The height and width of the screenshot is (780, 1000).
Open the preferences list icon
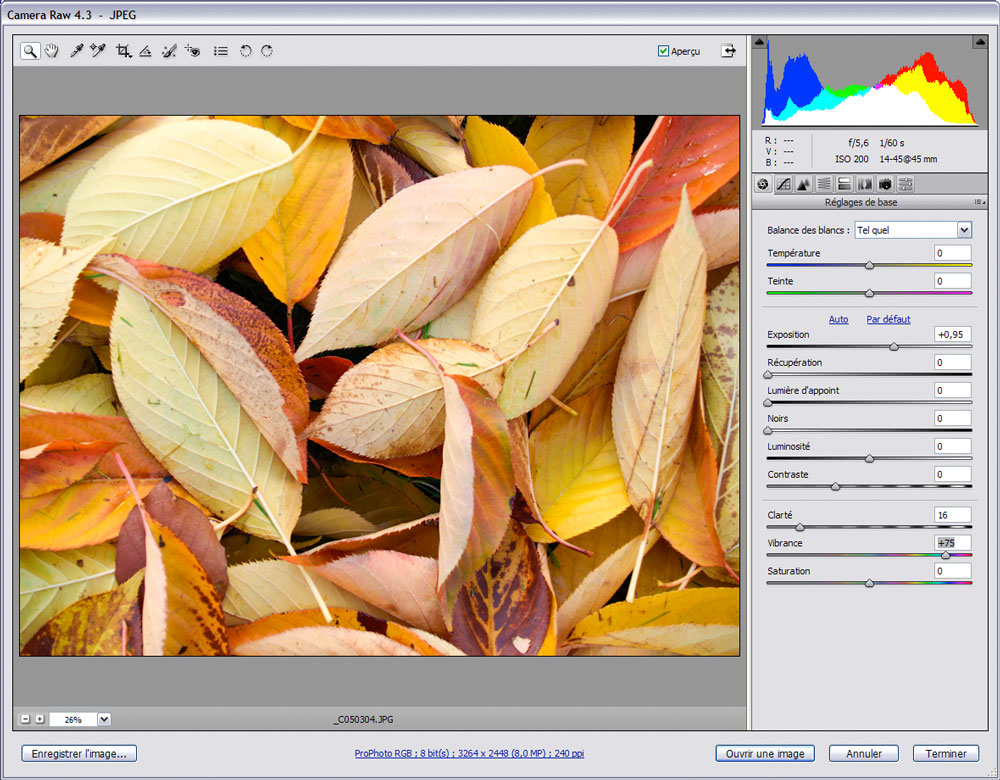(x=221, y=51)
